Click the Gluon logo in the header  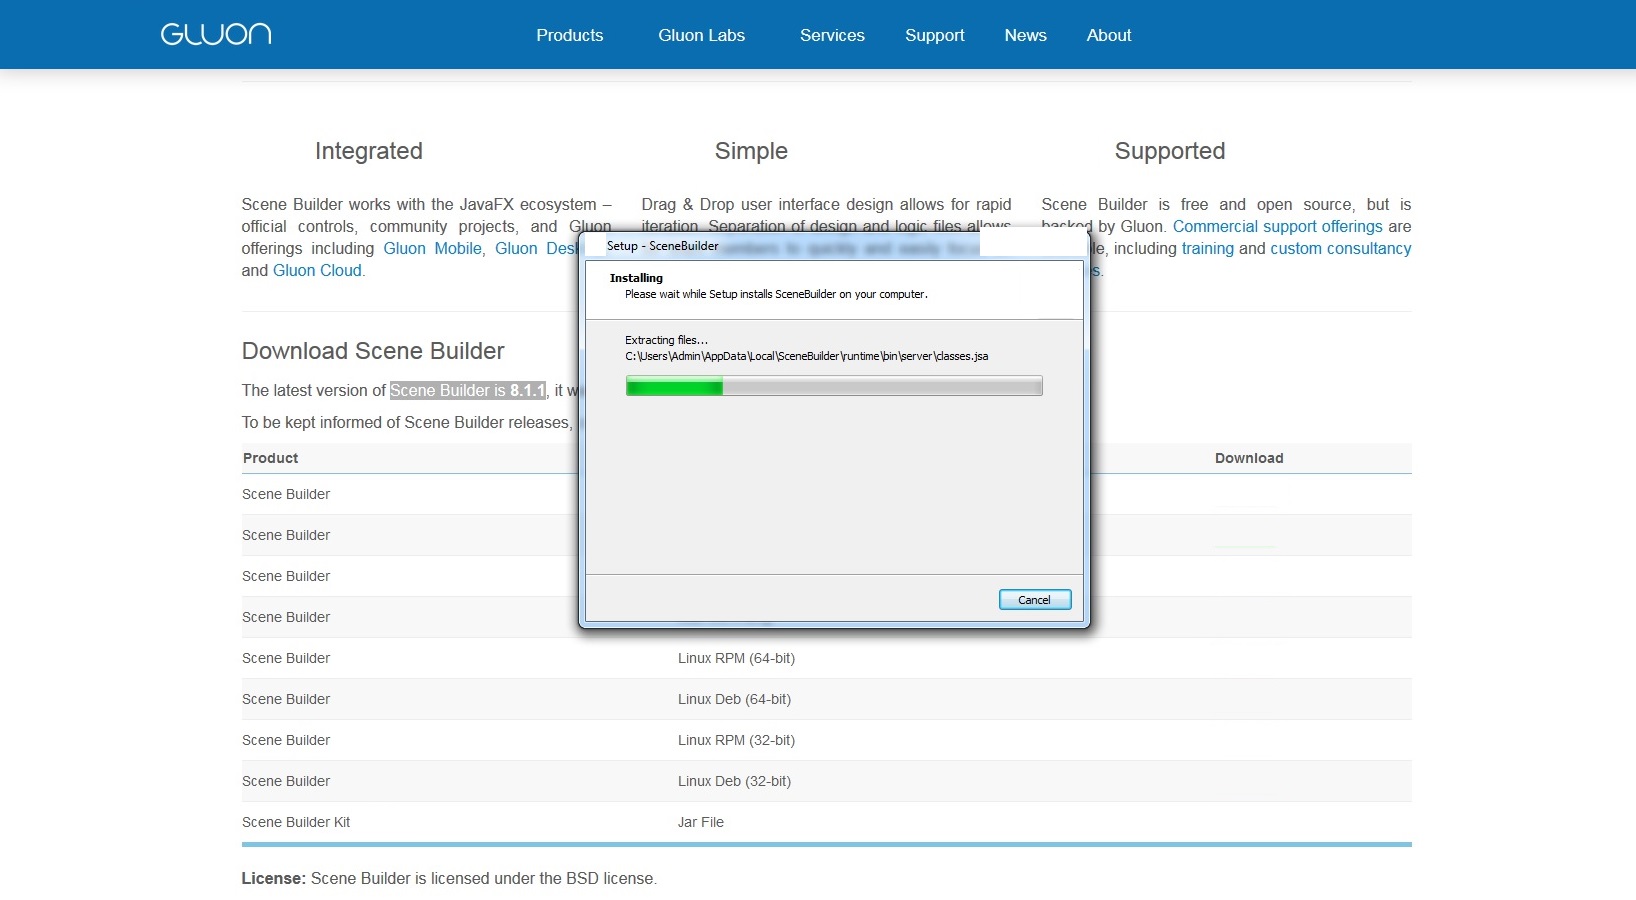[x=216, y=34]
